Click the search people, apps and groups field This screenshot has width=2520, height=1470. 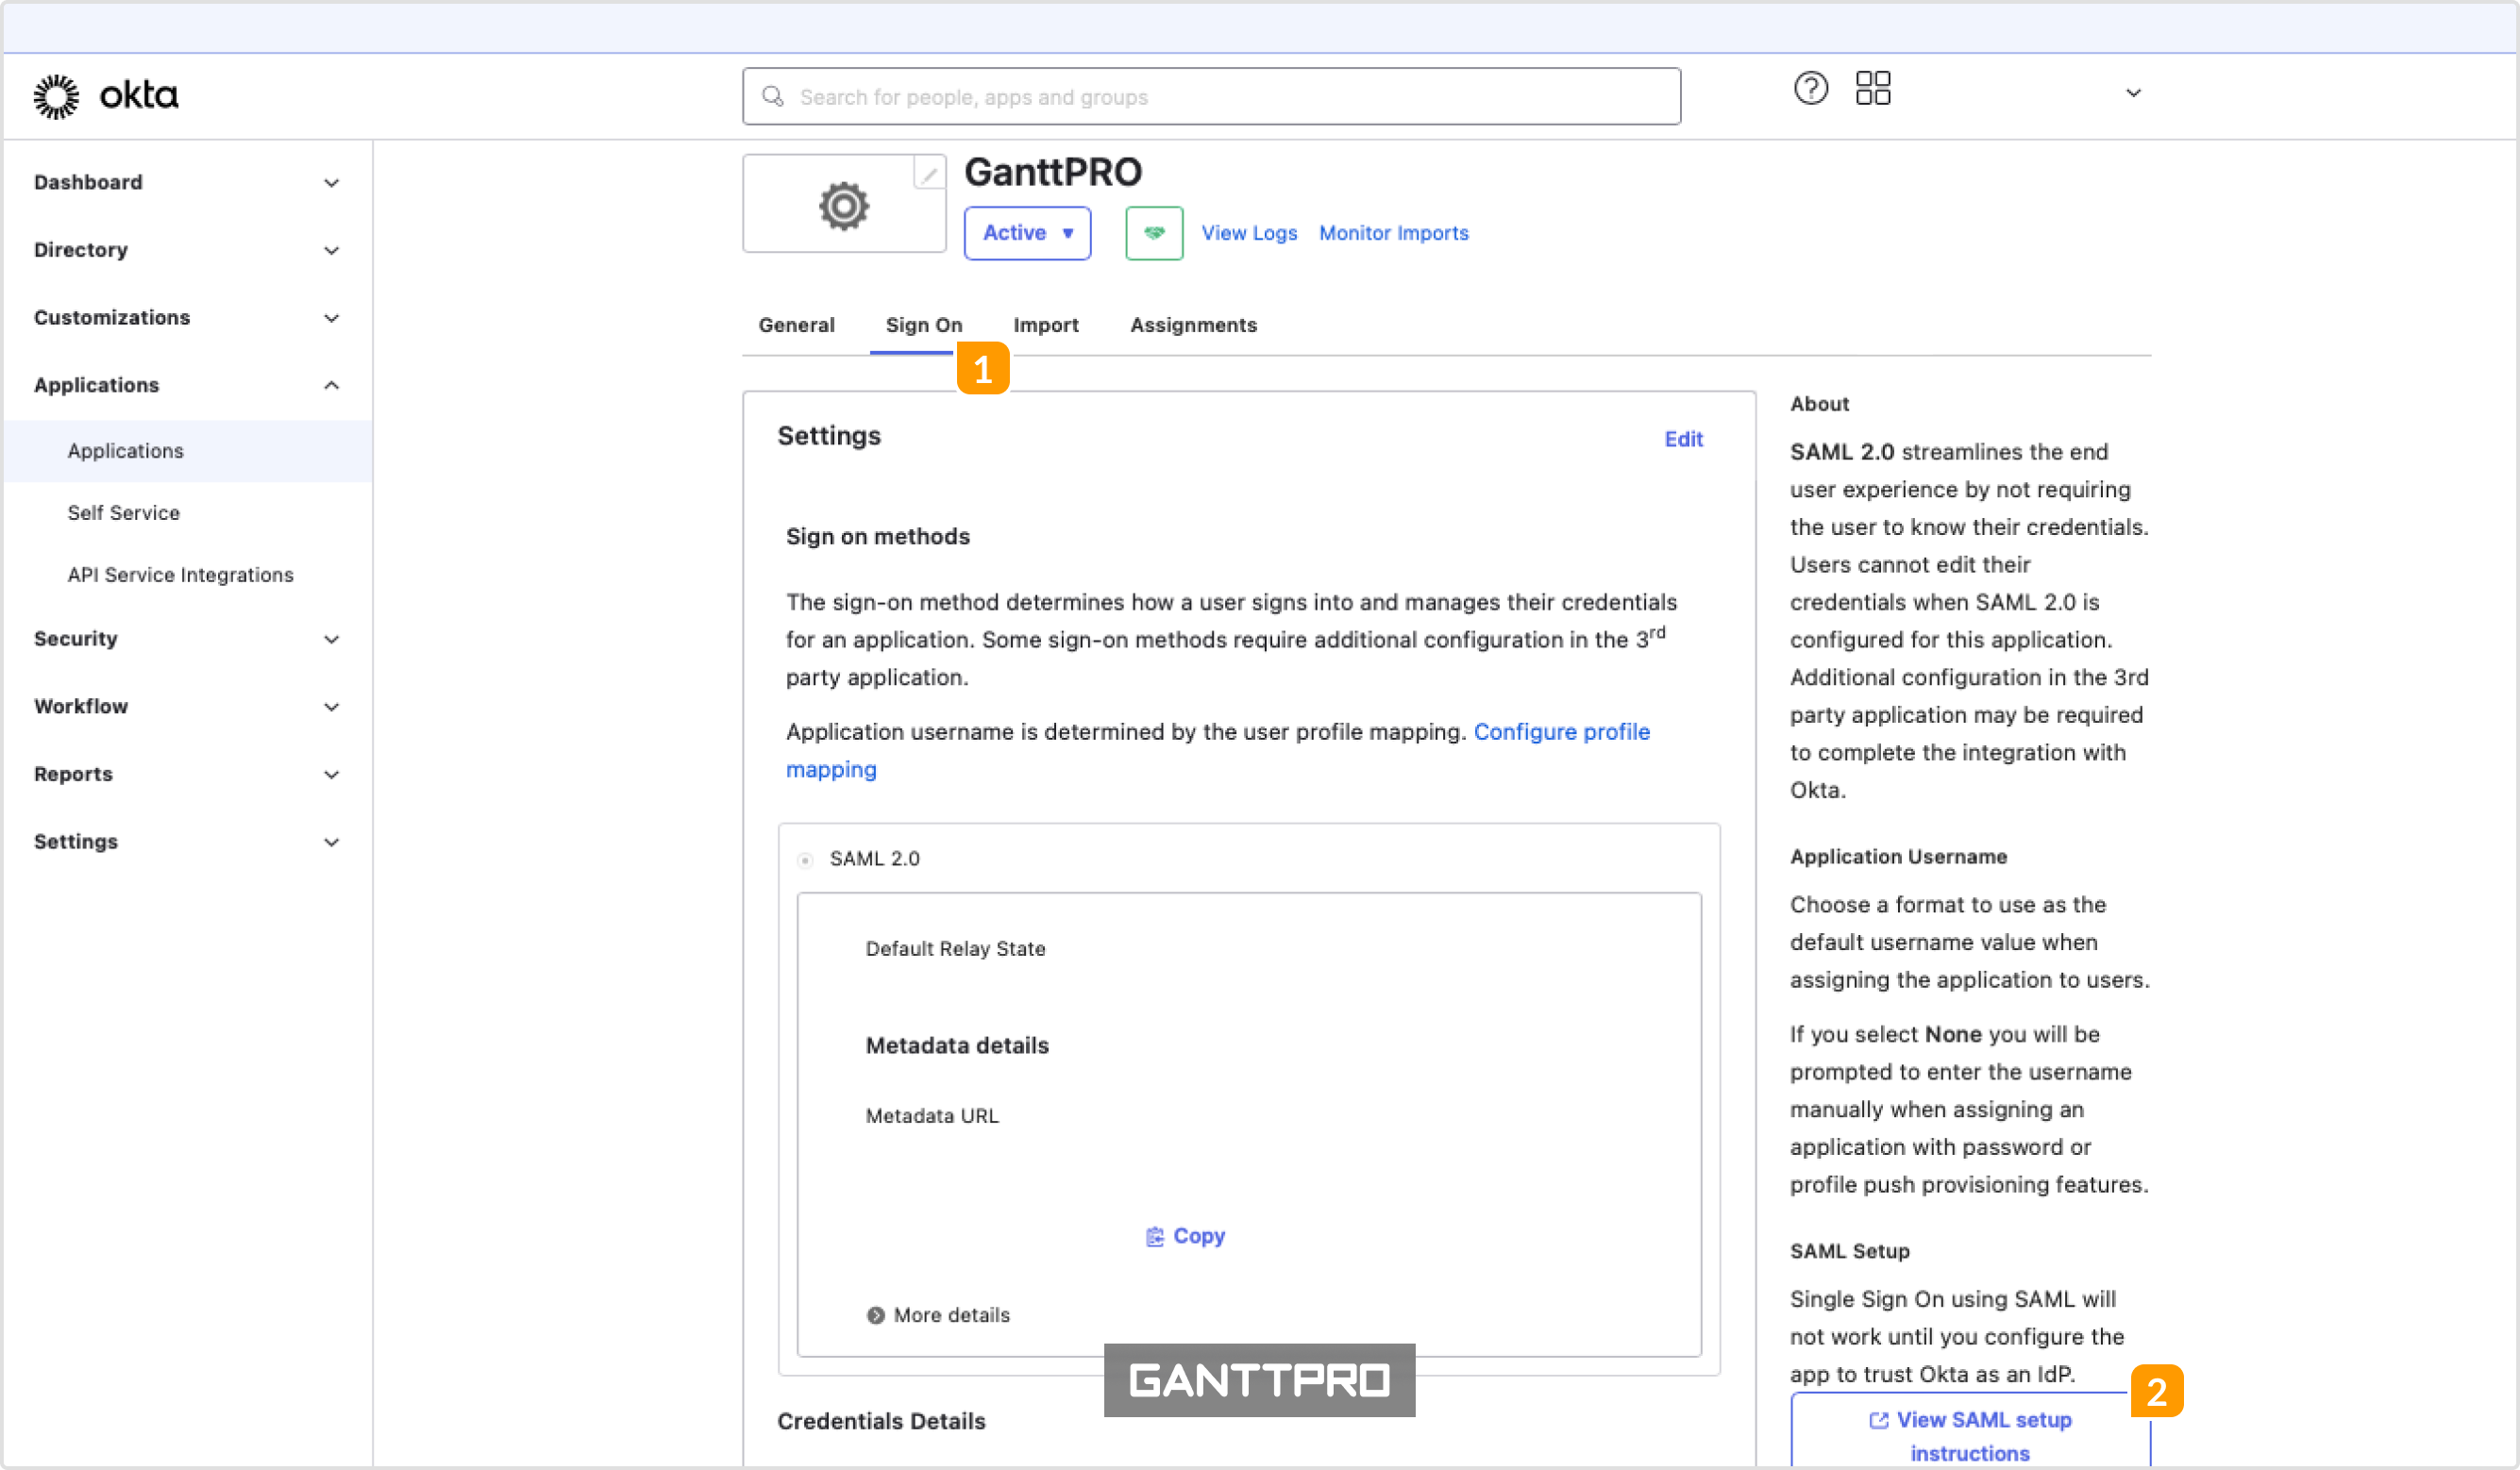pyautogui.click(x=1211, y=97)
